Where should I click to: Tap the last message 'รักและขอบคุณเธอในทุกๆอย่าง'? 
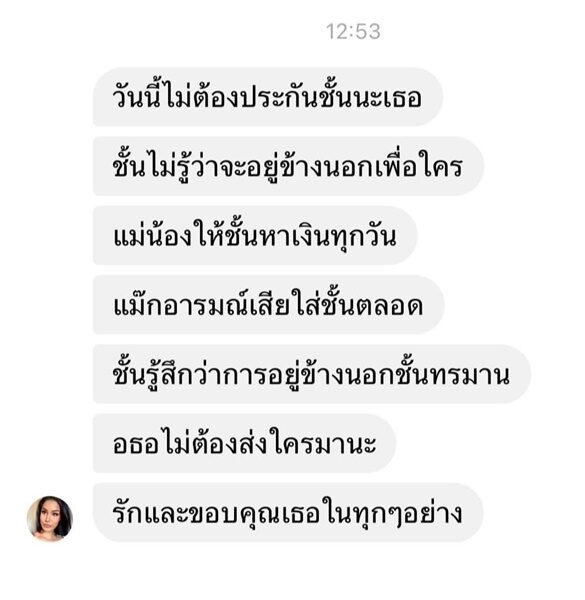point(288,512)
